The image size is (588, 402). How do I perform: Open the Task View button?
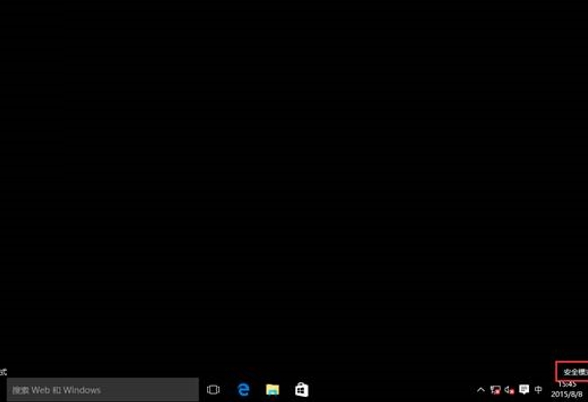tap(213, 390)
